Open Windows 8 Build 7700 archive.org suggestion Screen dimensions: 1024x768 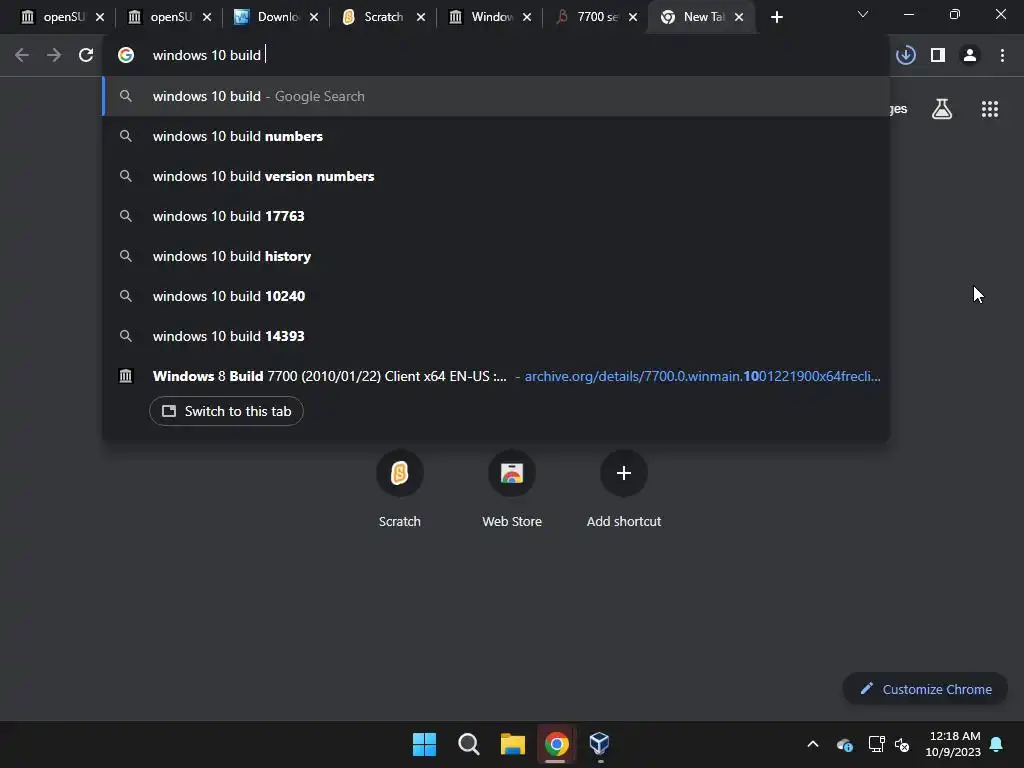(x=496, y=376)
